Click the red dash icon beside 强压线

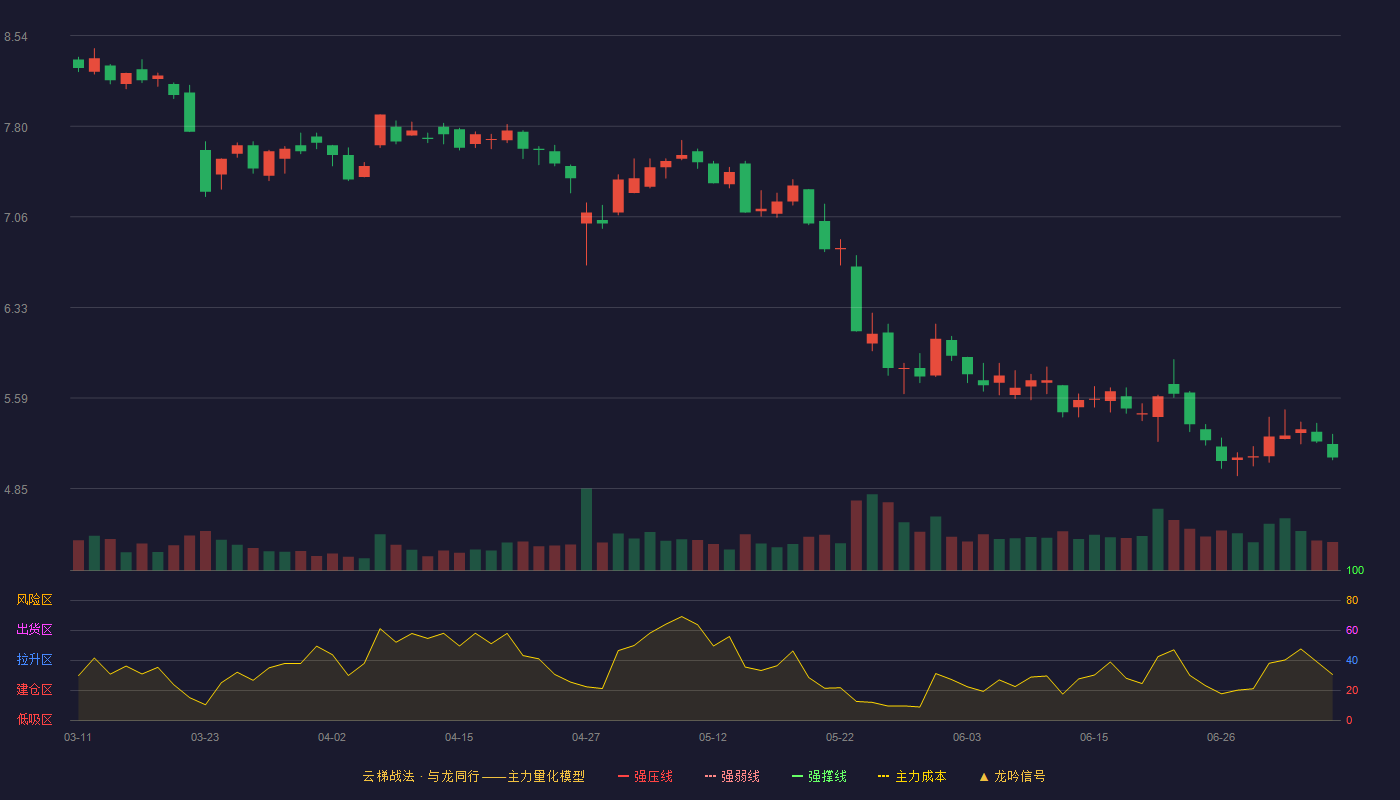[623, 776]
